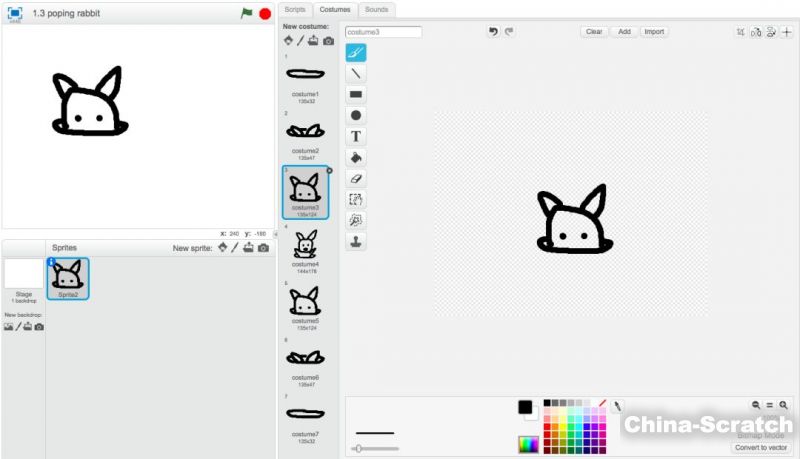The height and width of the screenshot is (459, 800).
Task: Click the green flag to start
Action: 246,13
